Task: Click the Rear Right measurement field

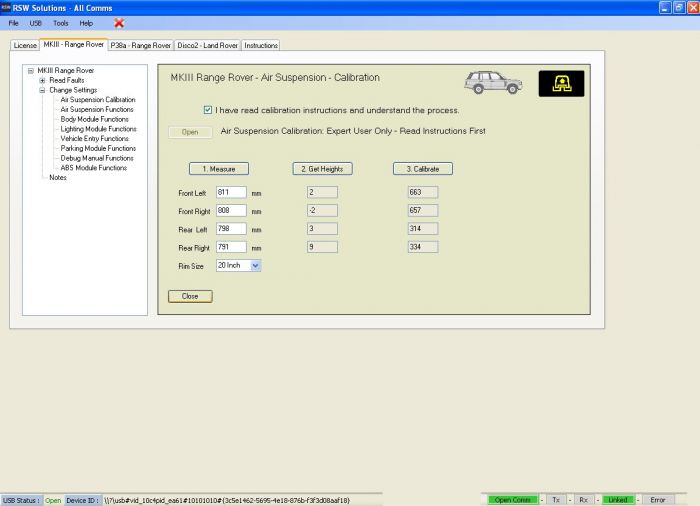Action: pos(231,247)
